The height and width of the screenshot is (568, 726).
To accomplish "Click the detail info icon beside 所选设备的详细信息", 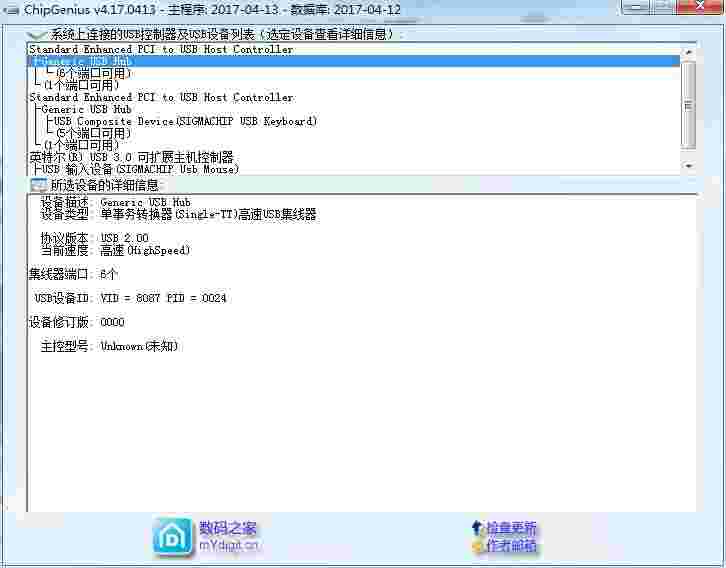I will (38, 185).
